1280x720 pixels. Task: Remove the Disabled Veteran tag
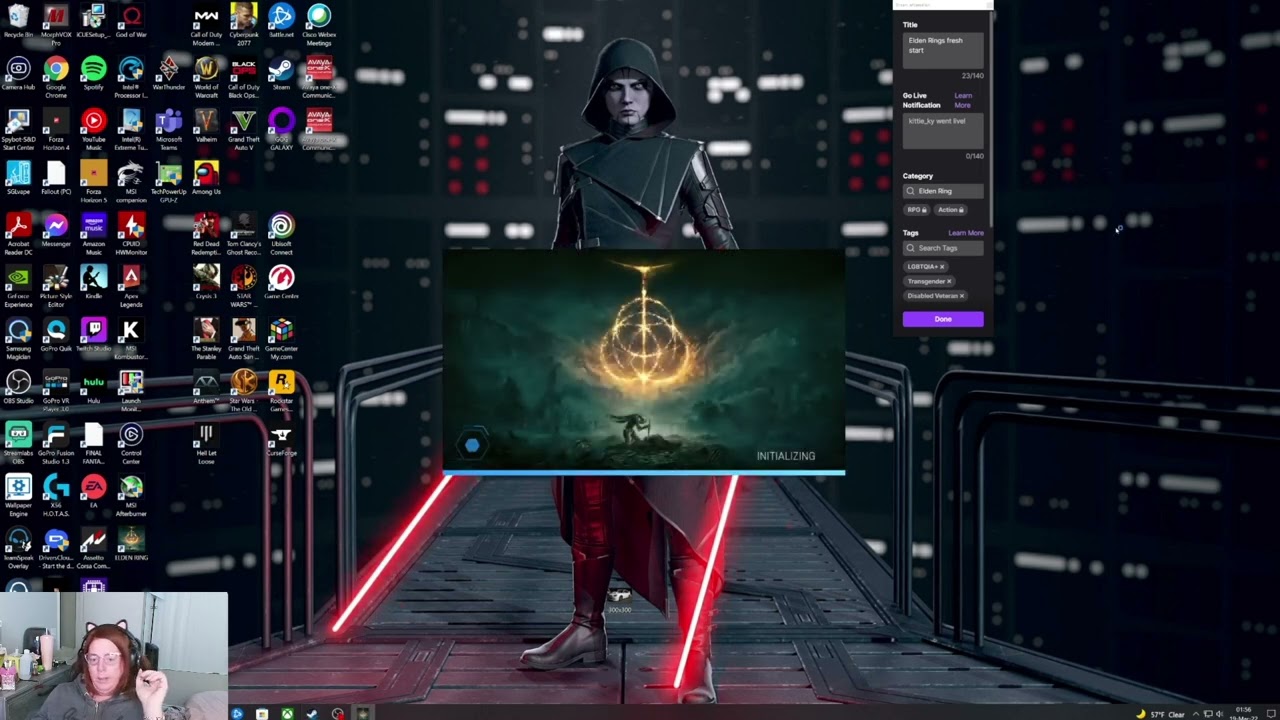962,296
